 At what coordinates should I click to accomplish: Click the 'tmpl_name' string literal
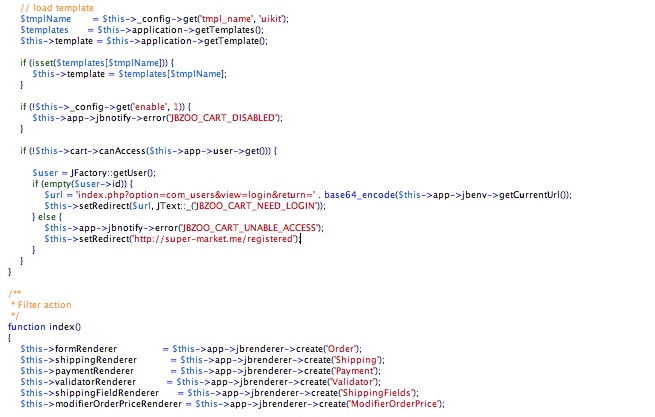tap(226, 19)
